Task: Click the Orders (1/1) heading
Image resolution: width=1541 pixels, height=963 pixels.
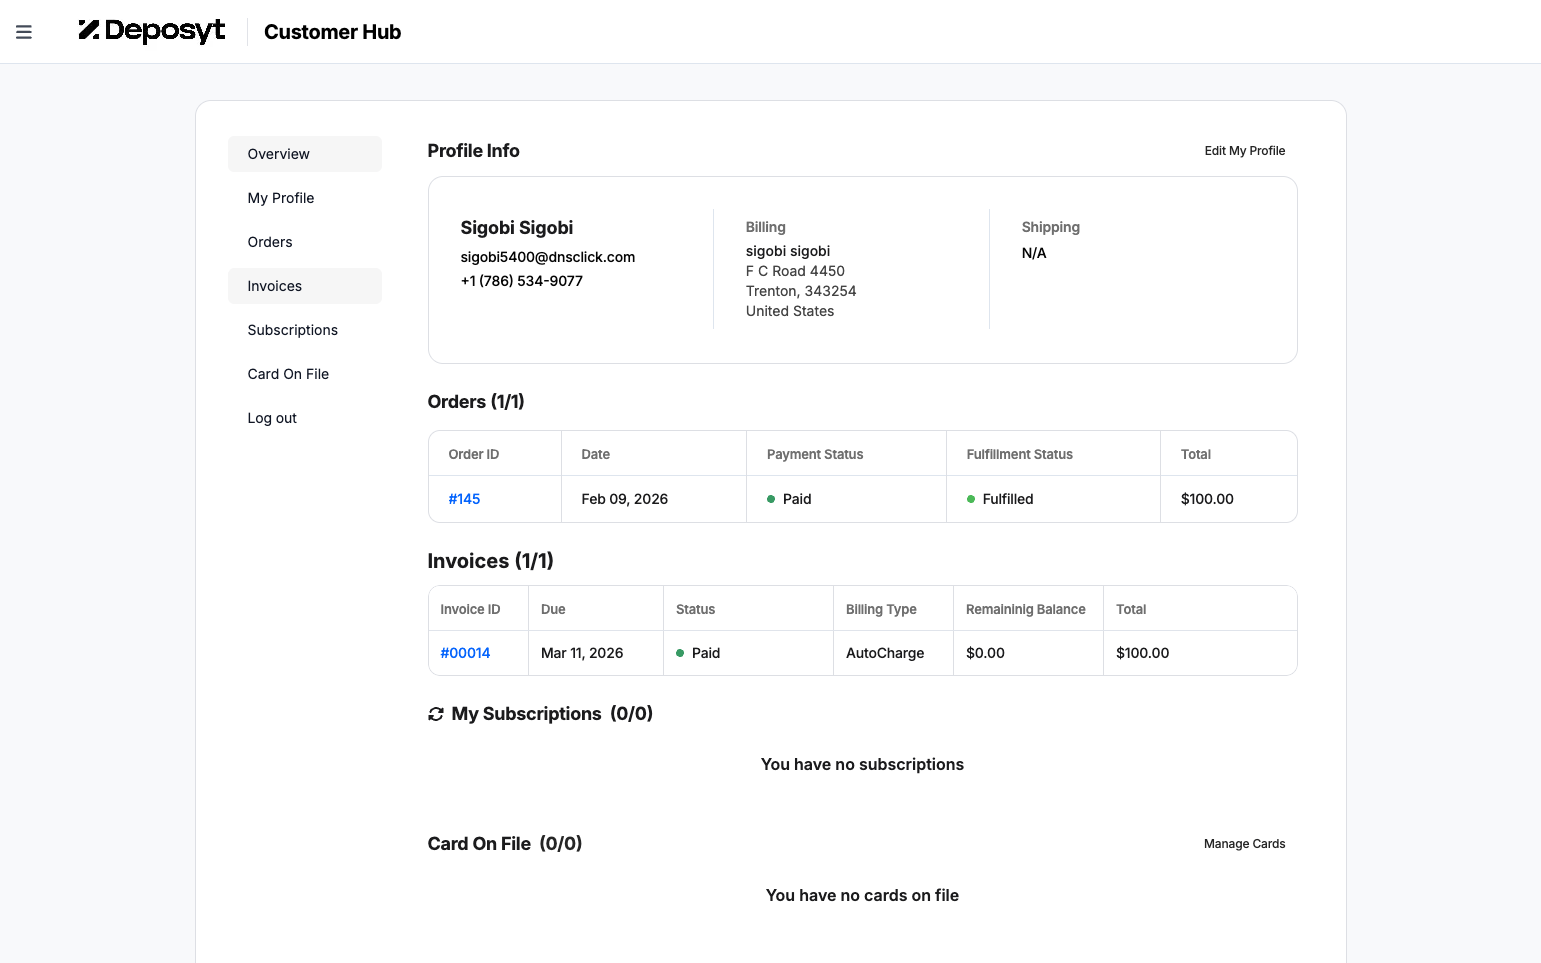Action: 476,402
